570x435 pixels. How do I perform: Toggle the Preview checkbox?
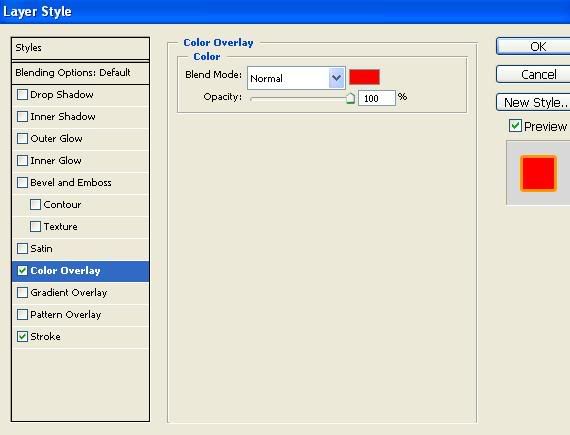(515, 126)
